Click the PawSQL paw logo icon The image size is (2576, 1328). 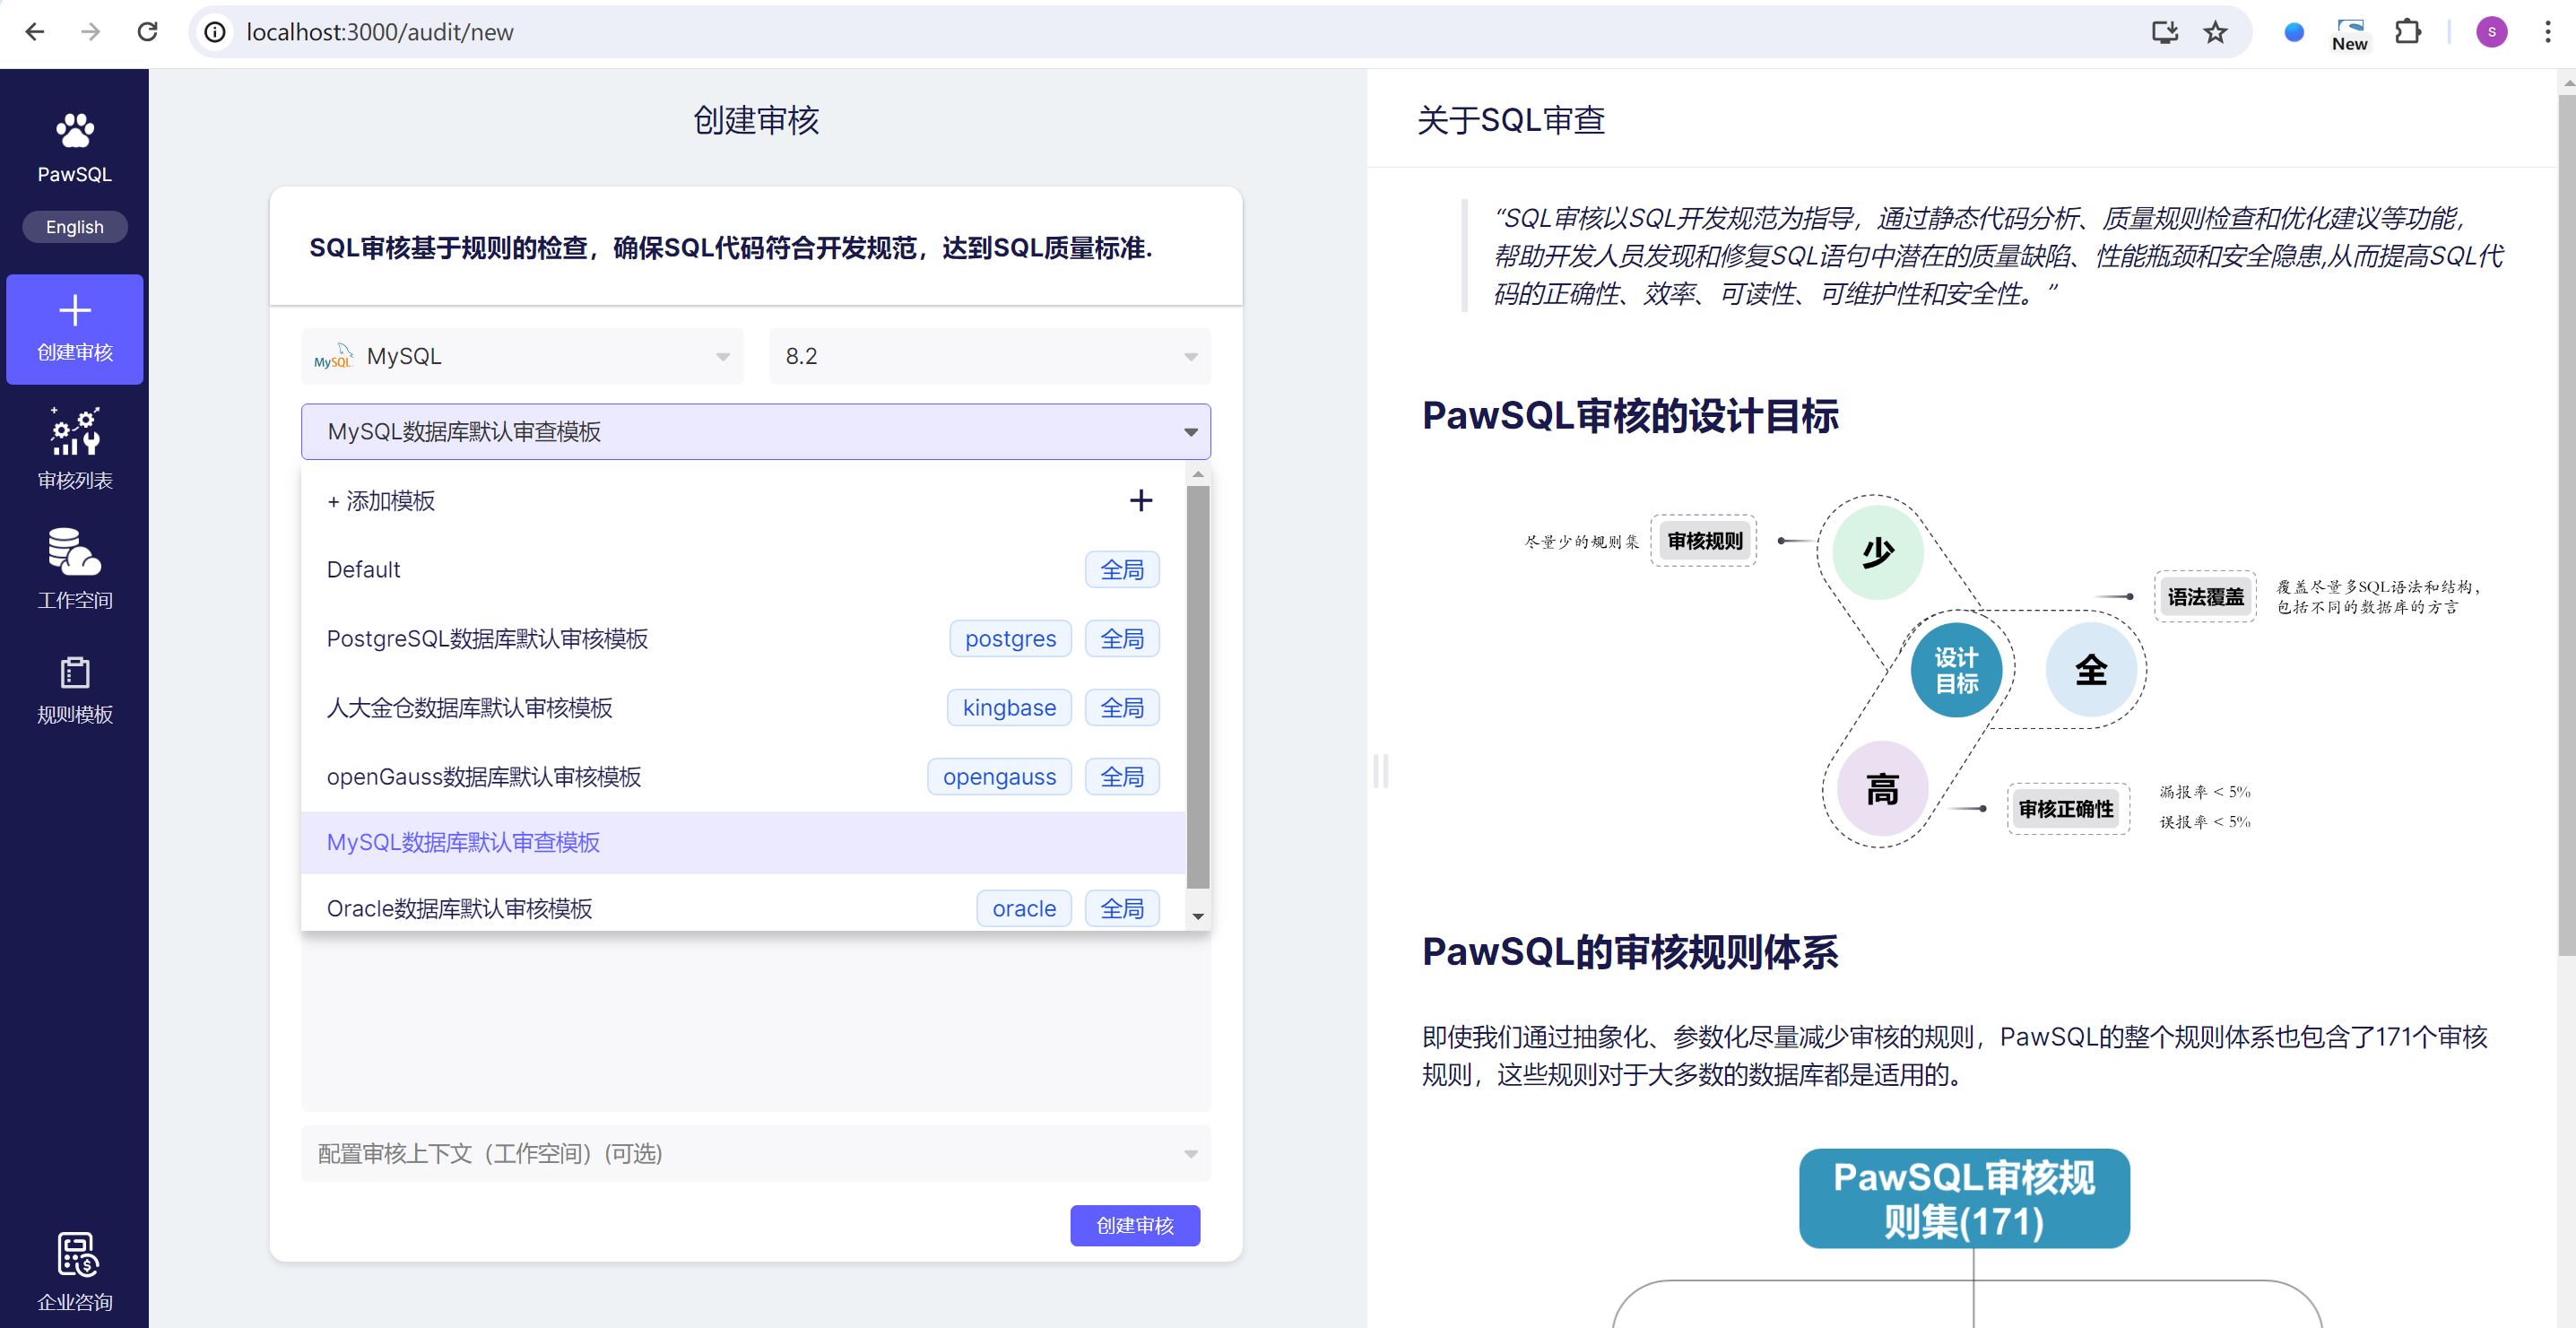[x=74, y=130]
